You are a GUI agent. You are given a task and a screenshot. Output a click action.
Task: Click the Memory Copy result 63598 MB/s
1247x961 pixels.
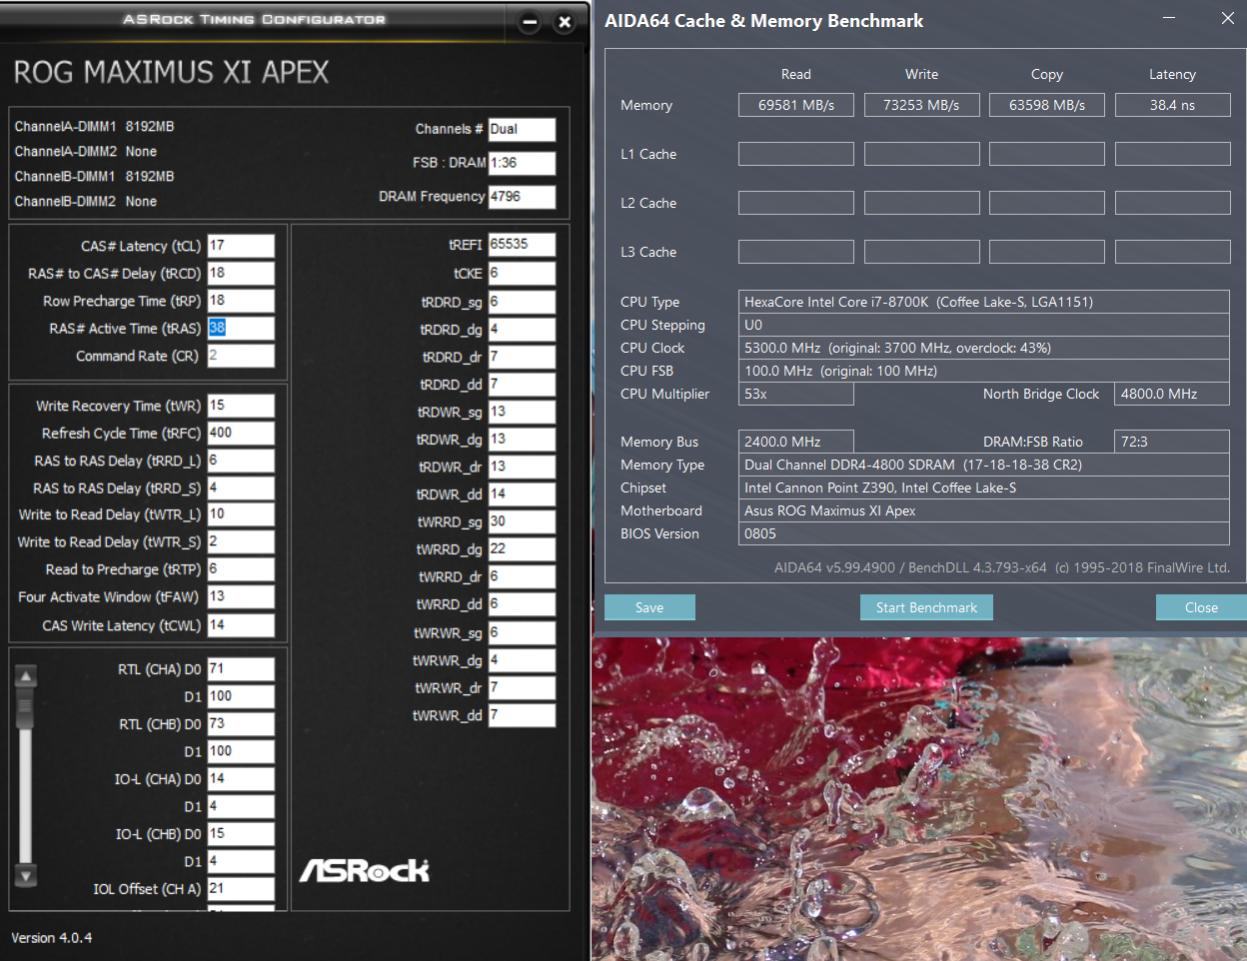pyautogui.click(x=1047, y=105)
